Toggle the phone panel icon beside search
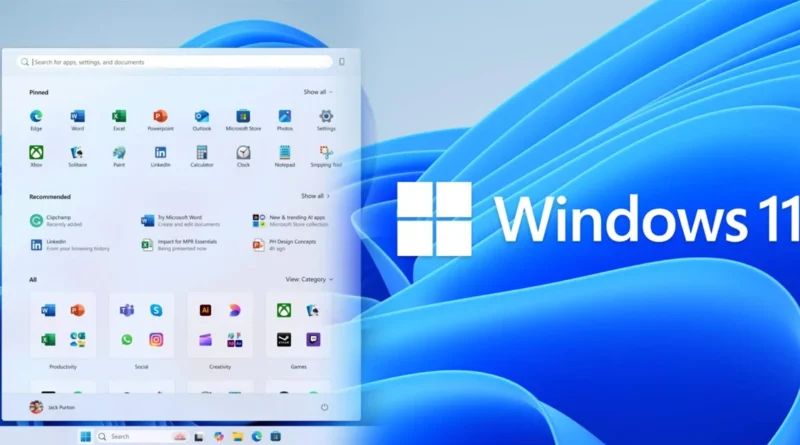The width and height of the screenshot is (800, 445). click(x=342, y=62)
